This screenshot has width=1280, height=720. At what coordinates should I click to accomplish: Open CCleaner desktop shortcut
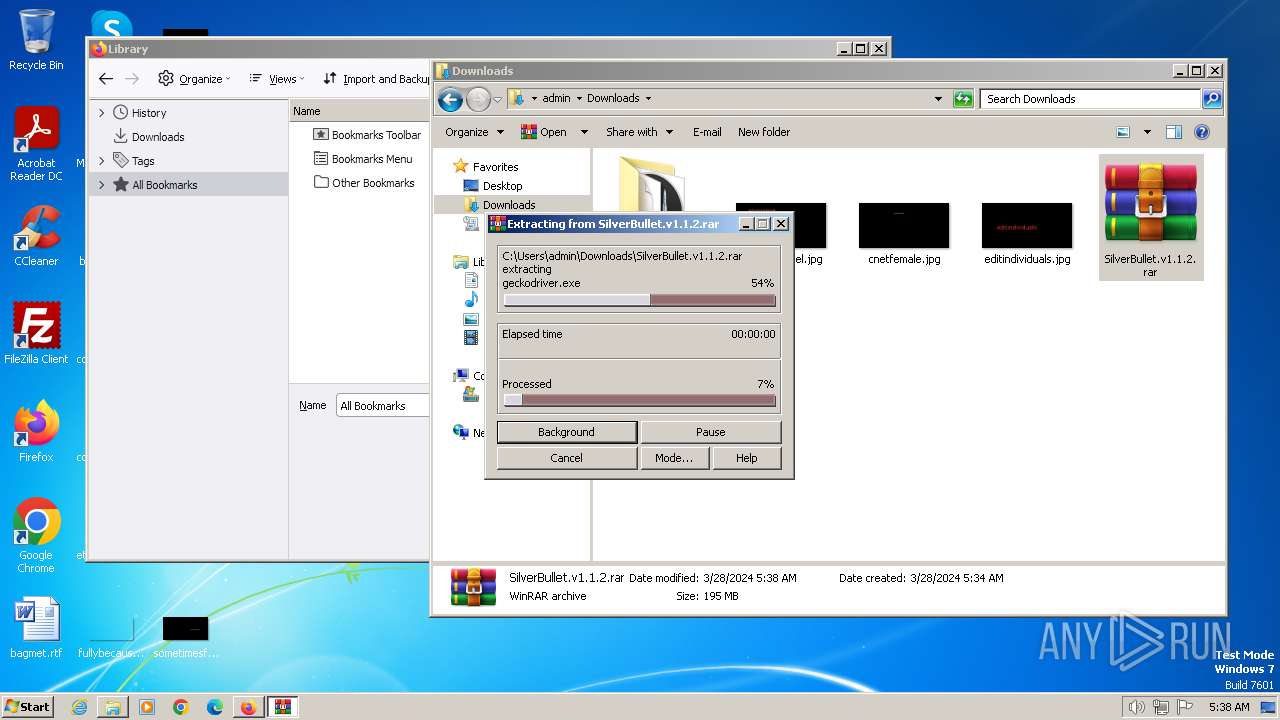(36, 236)
